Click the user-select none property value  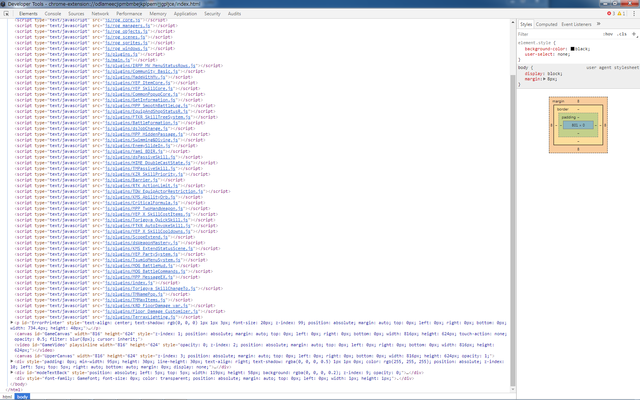564,54
